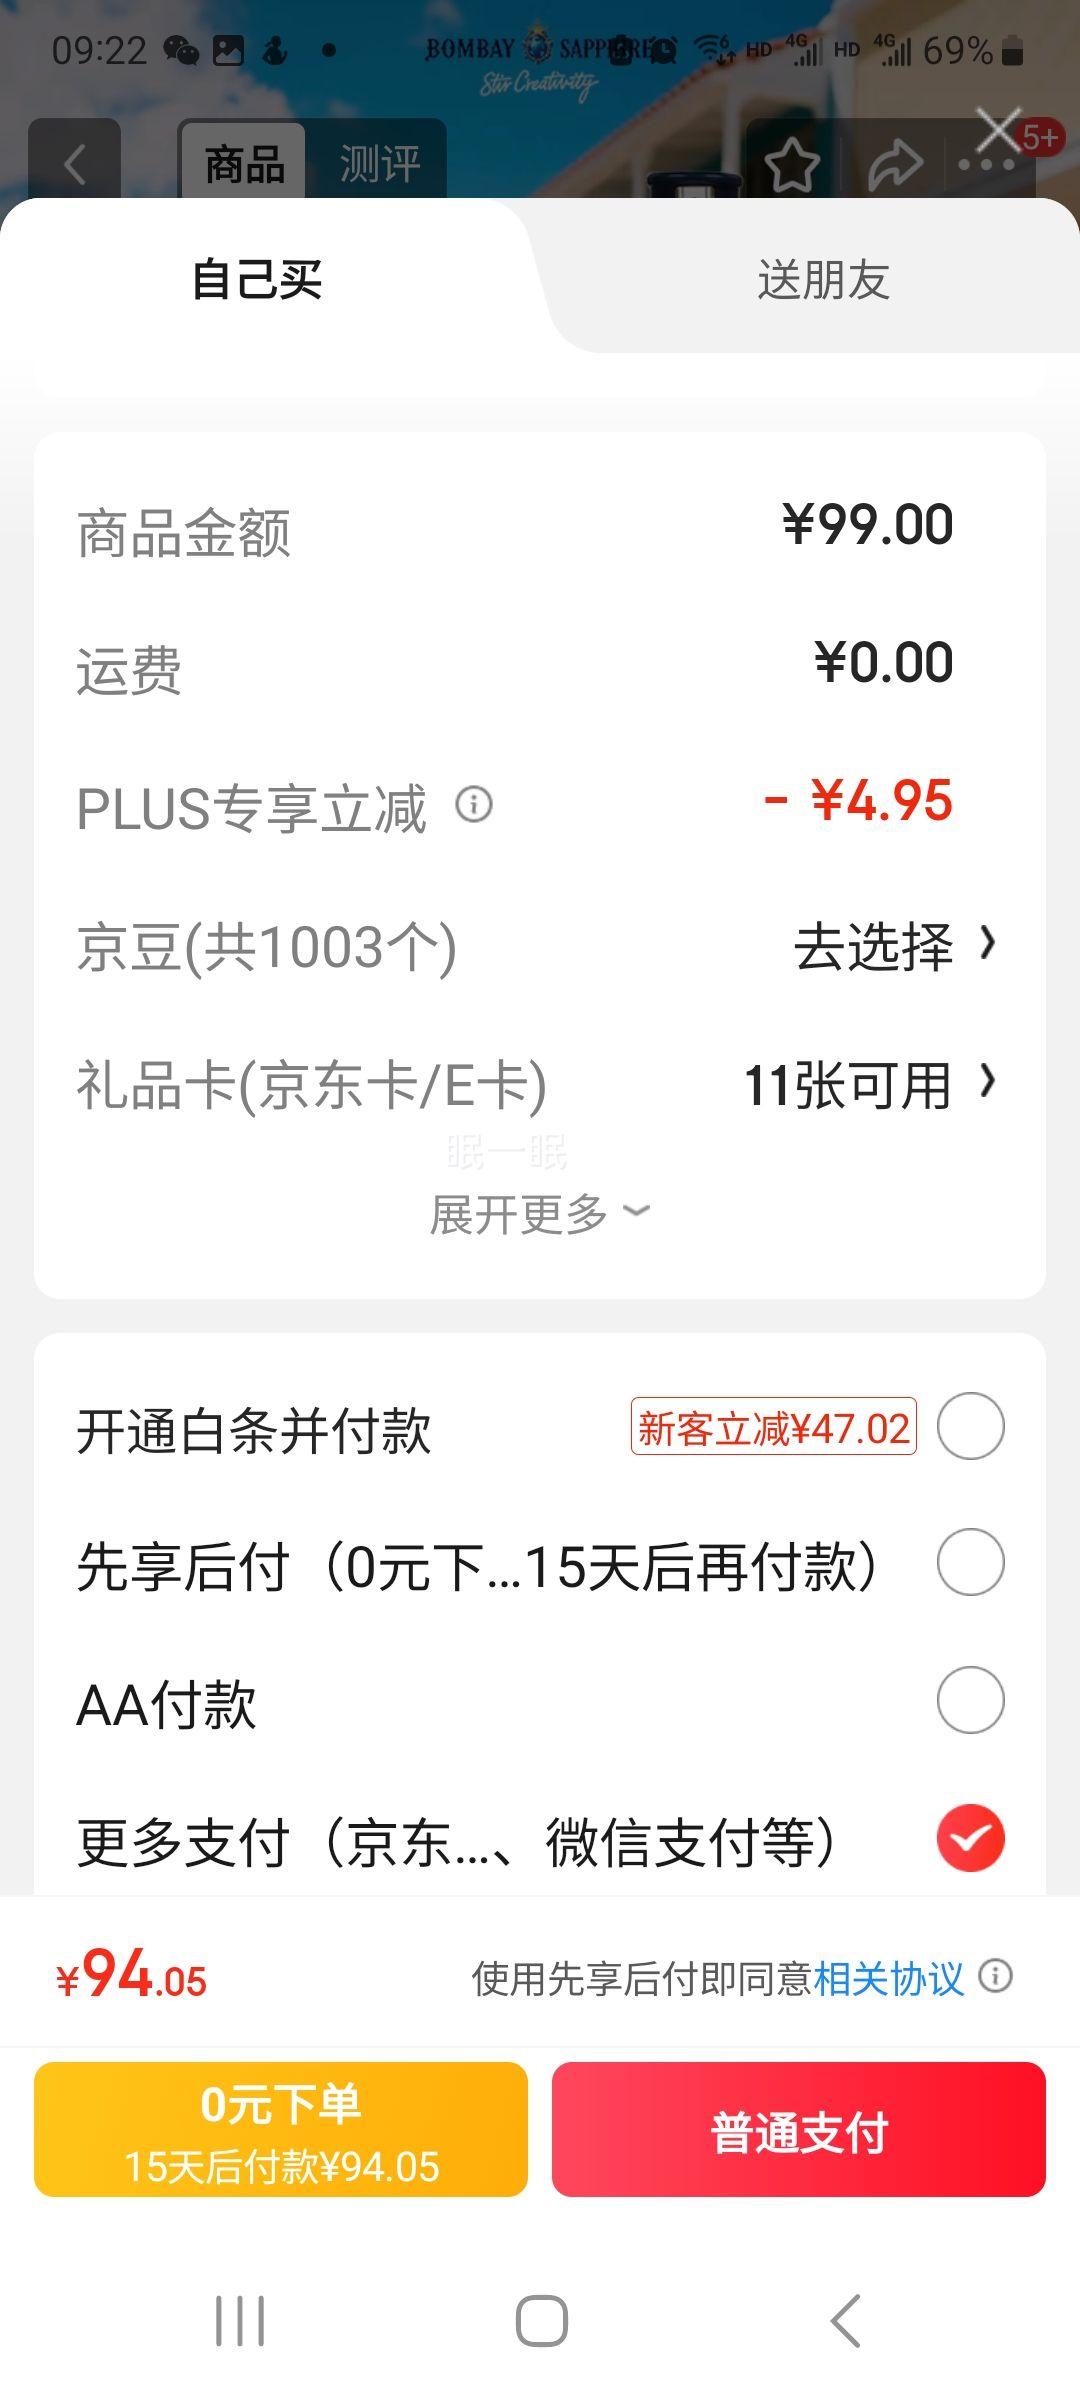Tap the star favorite icon
Screen dimensions: 1080x2400
(792, 165)
